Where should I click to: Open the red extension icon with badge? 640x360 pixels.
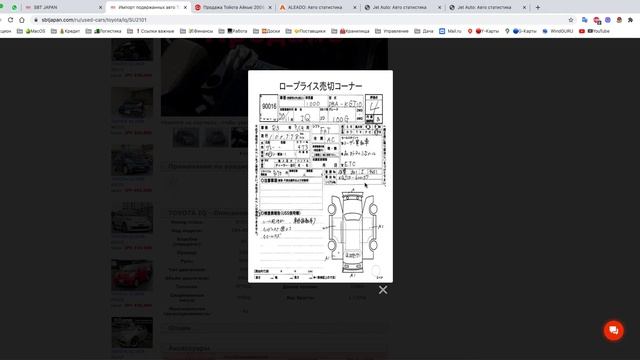coord(597,20)
